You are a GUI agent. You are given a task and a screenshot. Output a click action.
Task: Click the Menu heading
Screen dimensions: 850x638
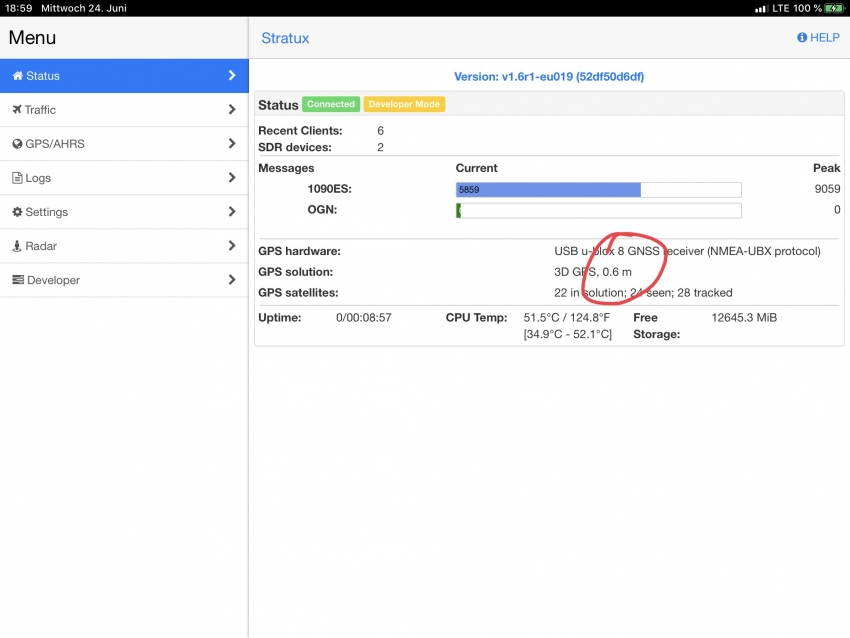[x=32, y=37]
